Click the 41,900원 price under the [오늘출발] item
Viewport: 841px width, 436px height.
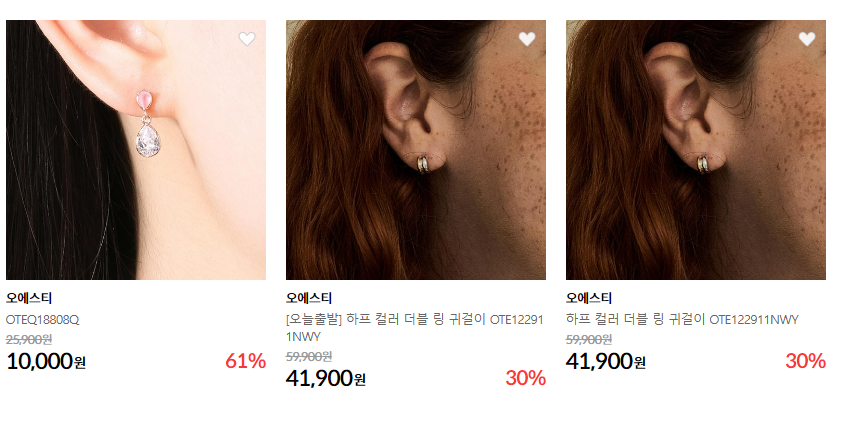(326, 378)
